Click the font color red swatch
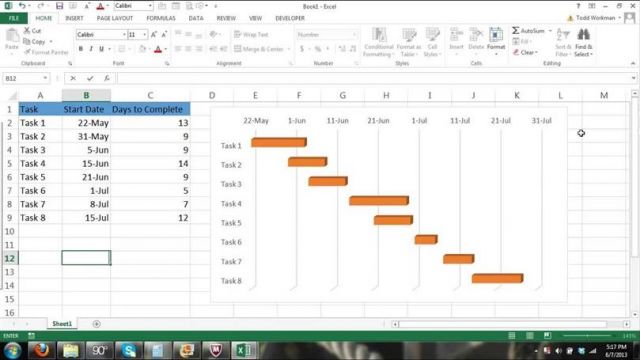Screen dimensions: 640x360 point(158,49)
